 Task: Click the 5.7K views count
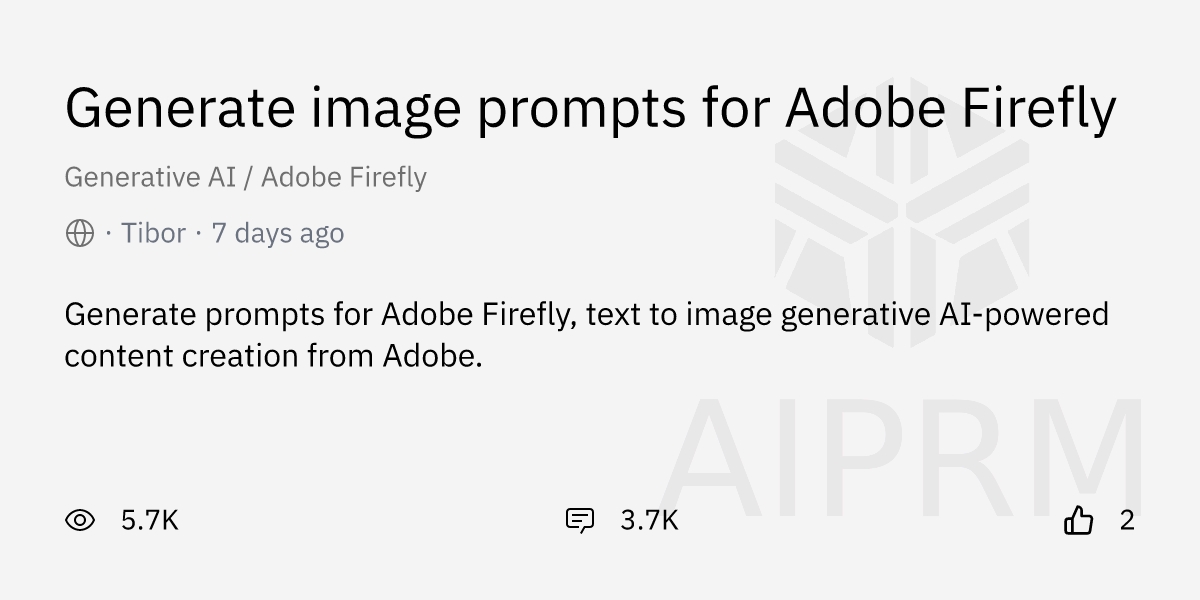pos(150,520)
